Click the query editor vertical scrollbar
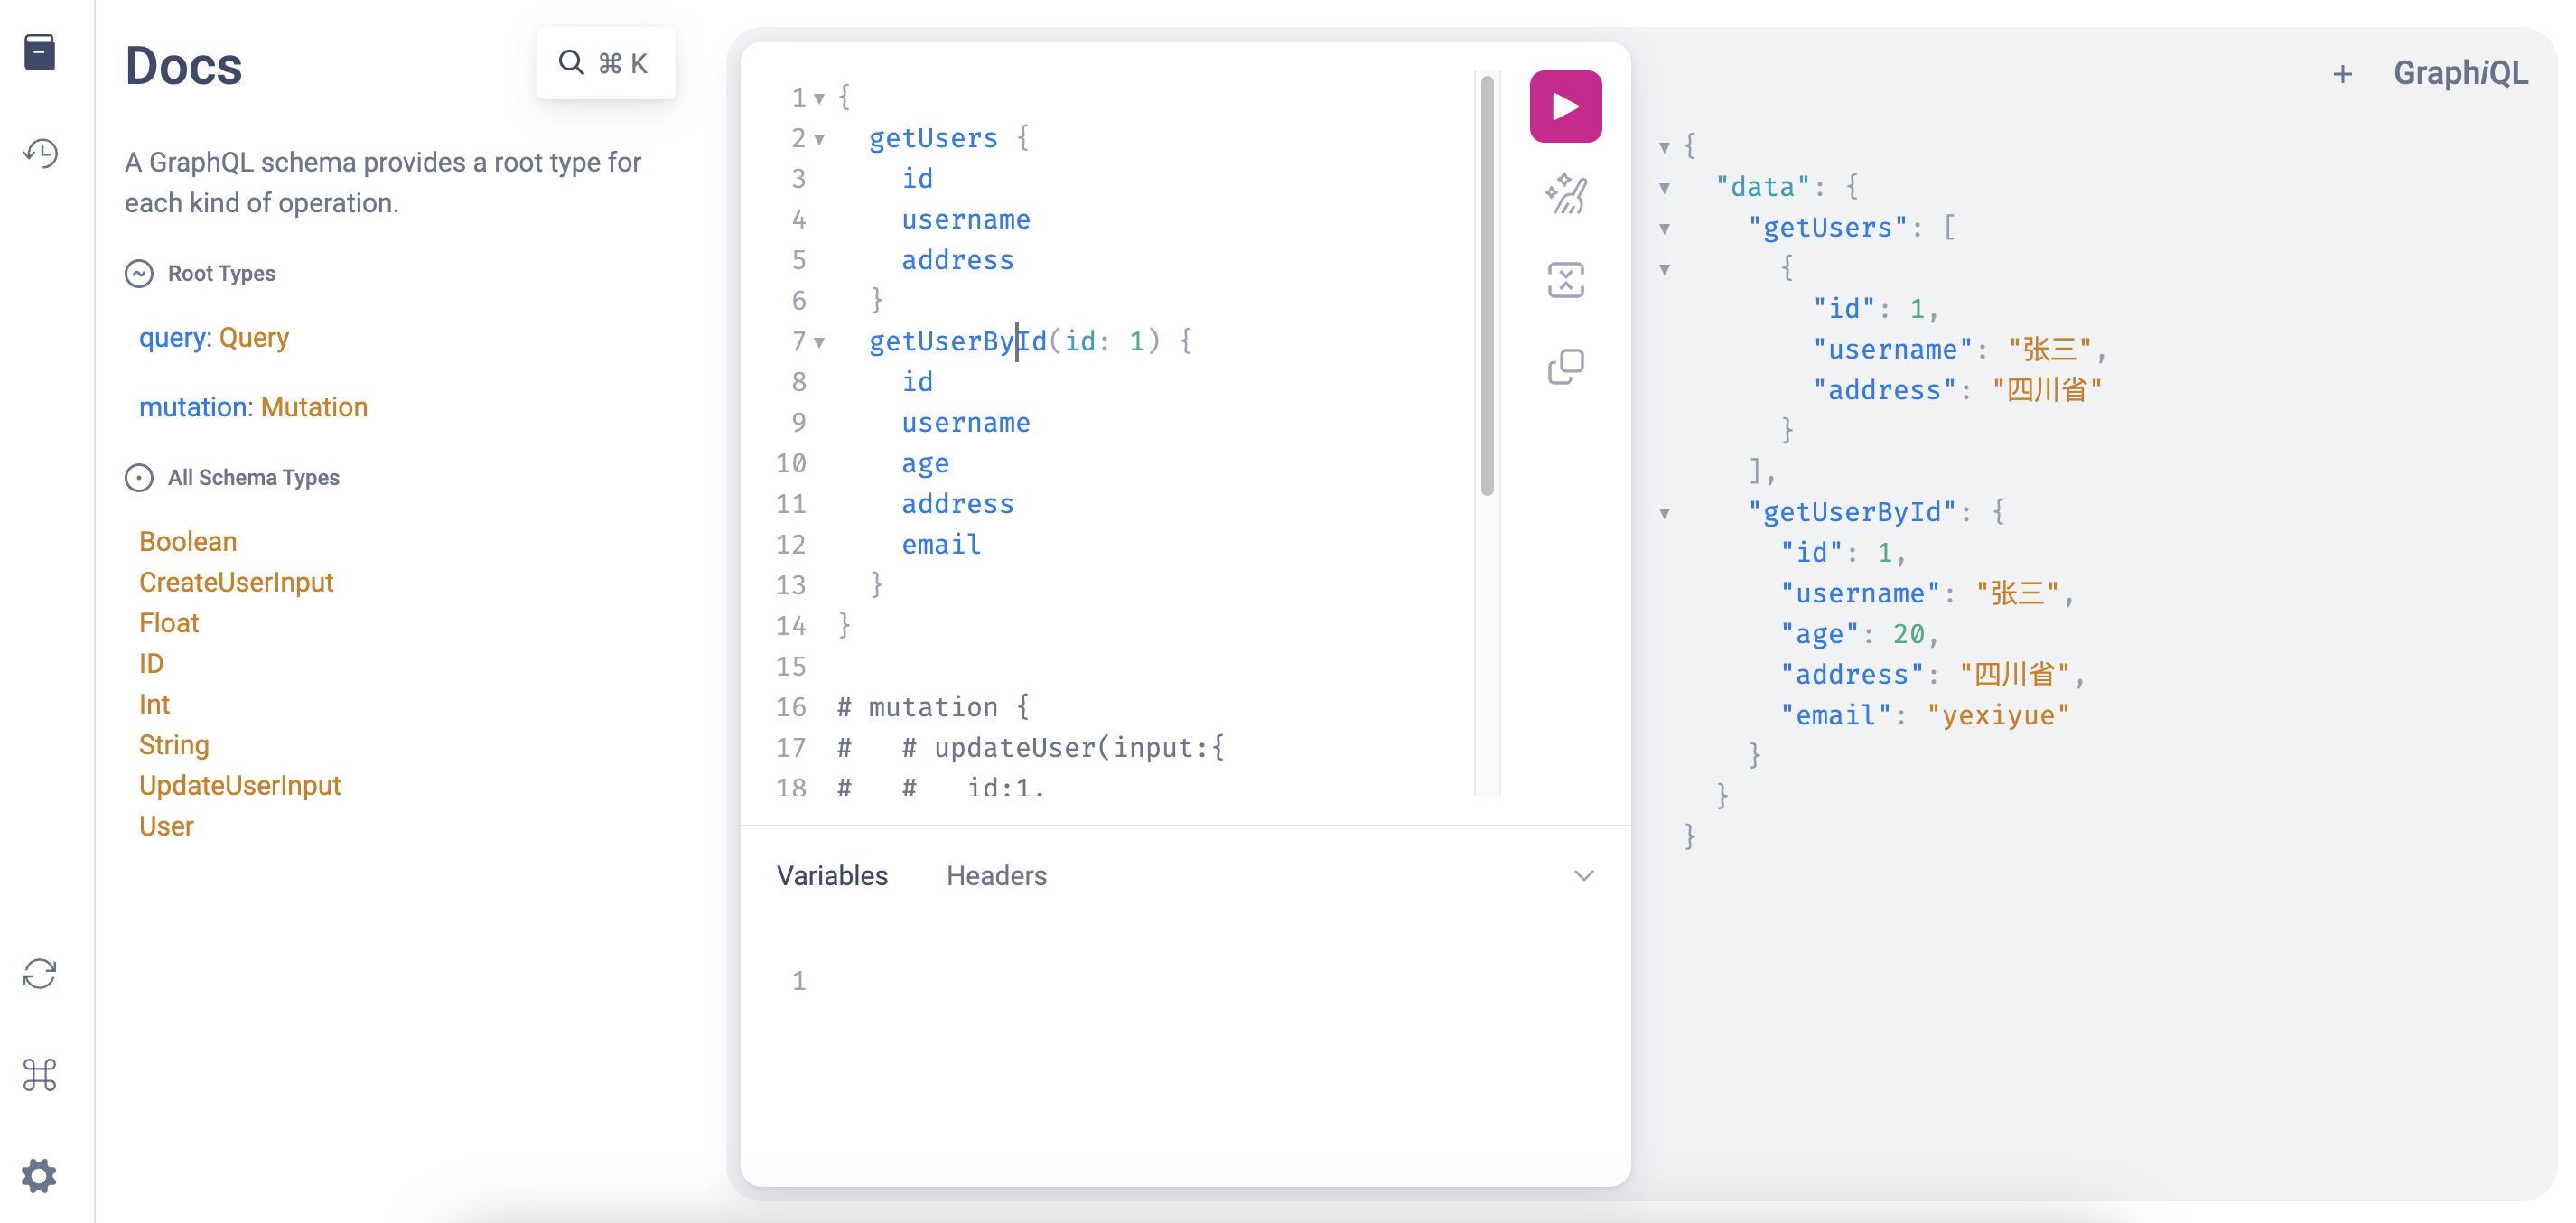This screenshot has width=2576, height=1223. 1487,285
